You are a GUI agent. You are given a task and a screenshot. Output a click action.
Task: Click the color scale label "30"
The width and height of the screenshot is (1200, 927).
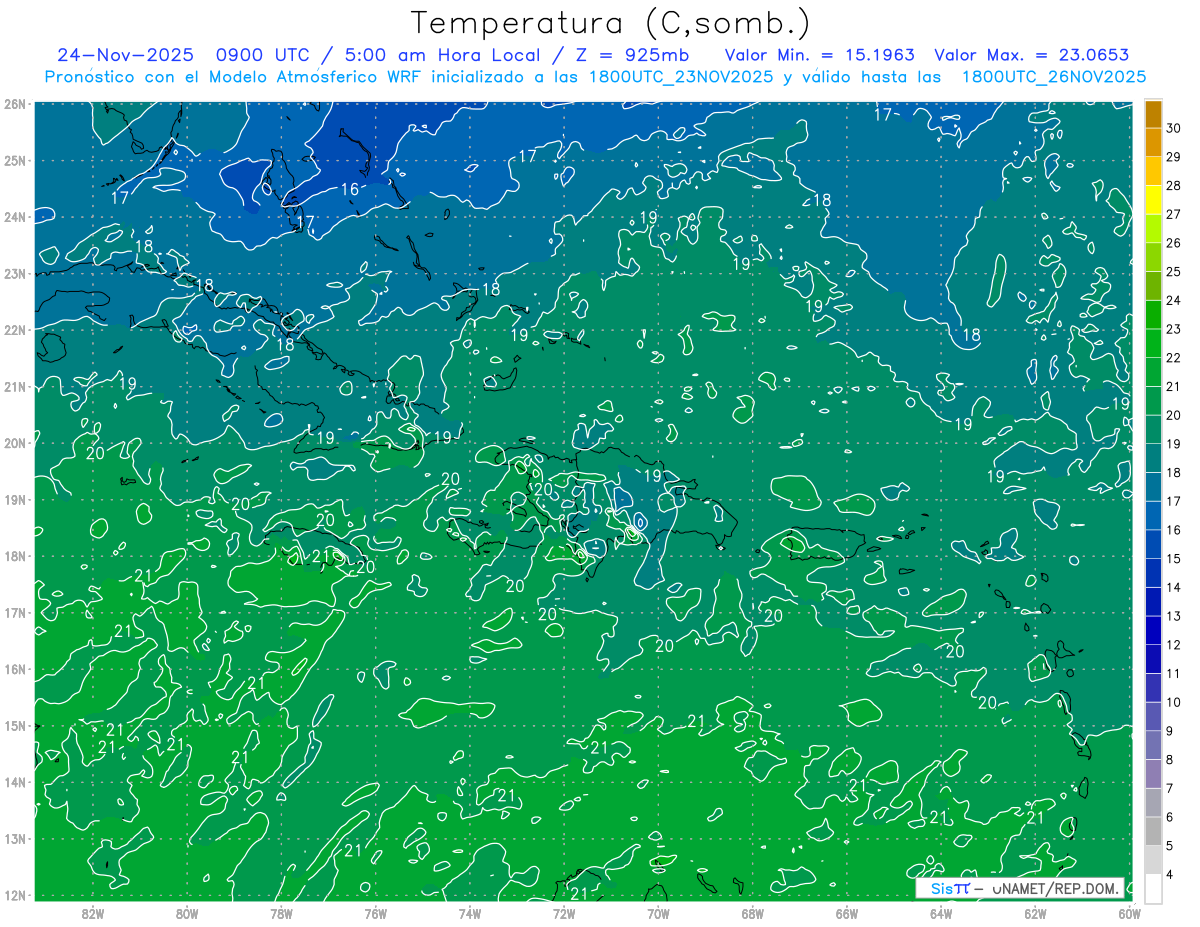[1173, 128]
